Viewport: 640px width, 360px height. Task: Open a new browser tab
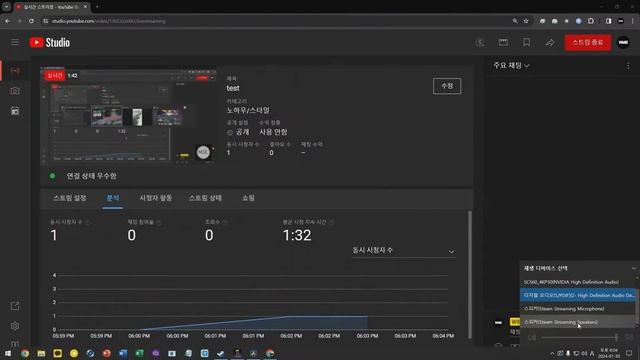click(97, 7)
